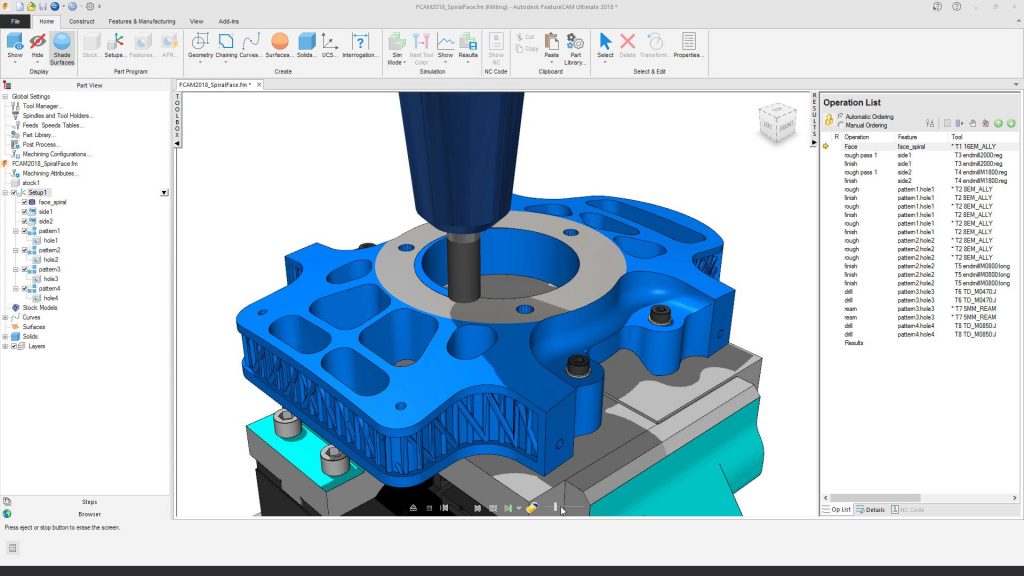Switch to the Construct ribbon tab
The width and height of the screenshot is (1024, 576).
82,21
